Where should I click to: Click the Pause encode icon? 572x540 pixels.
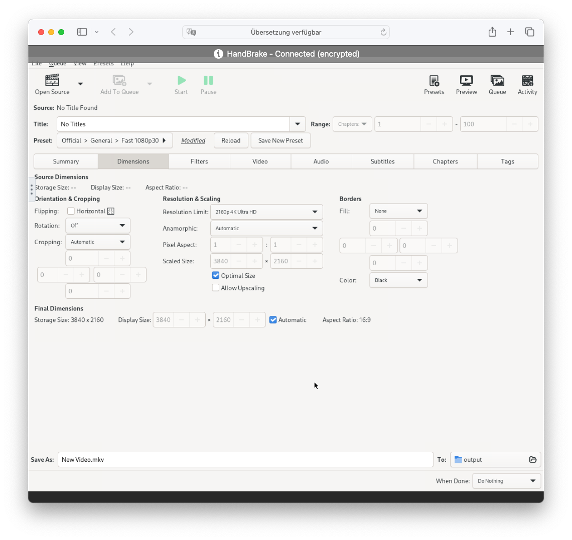[208, 80]
